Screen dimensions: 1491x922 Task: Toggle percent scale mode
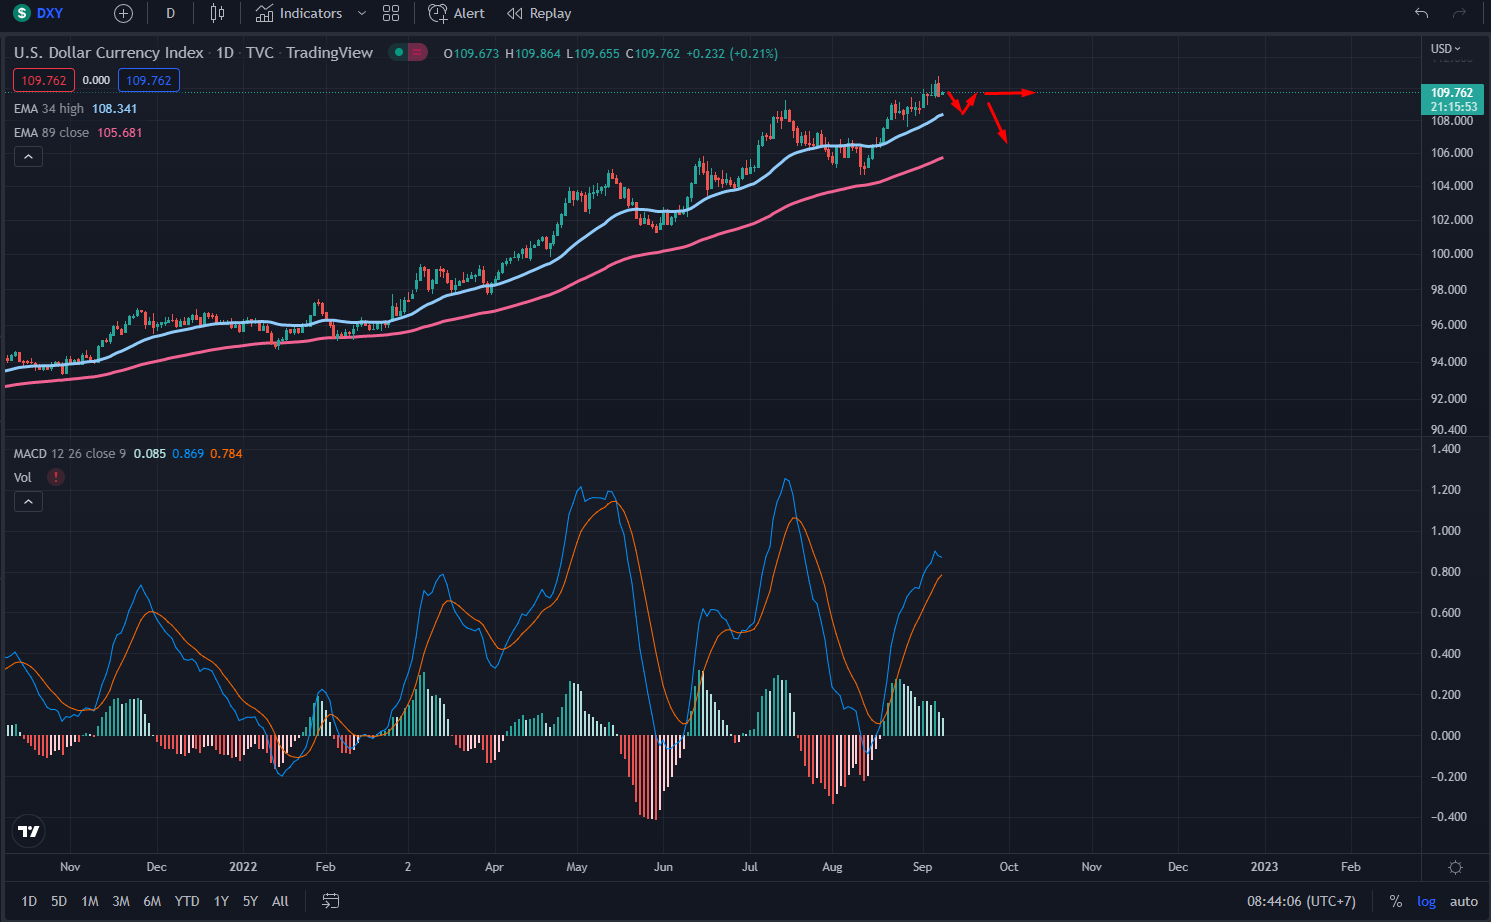click(1395, 901)
